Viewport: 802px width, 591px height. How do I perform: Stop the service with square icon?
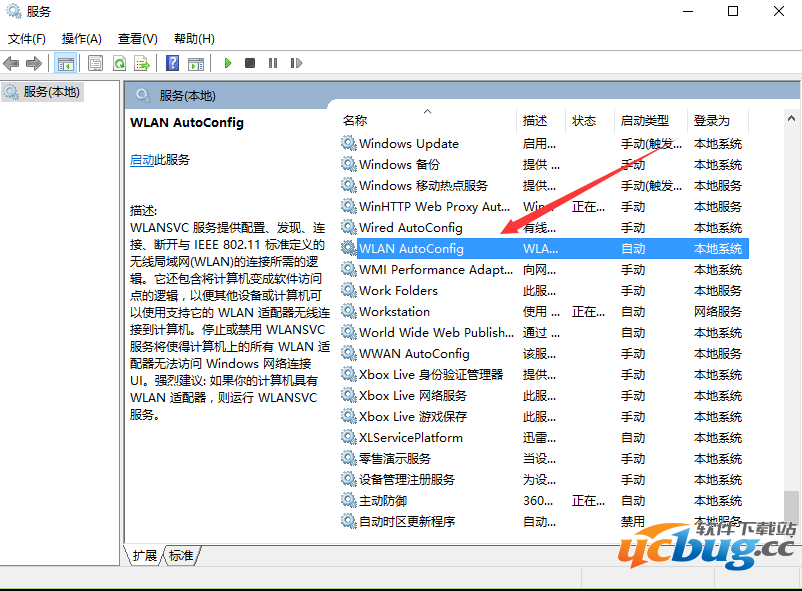pyautogui.click(x=250, y=63)
